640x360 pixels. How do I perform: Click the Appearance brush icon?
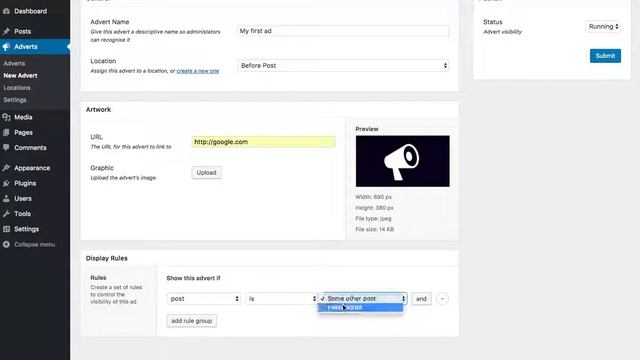coord(6,168)
